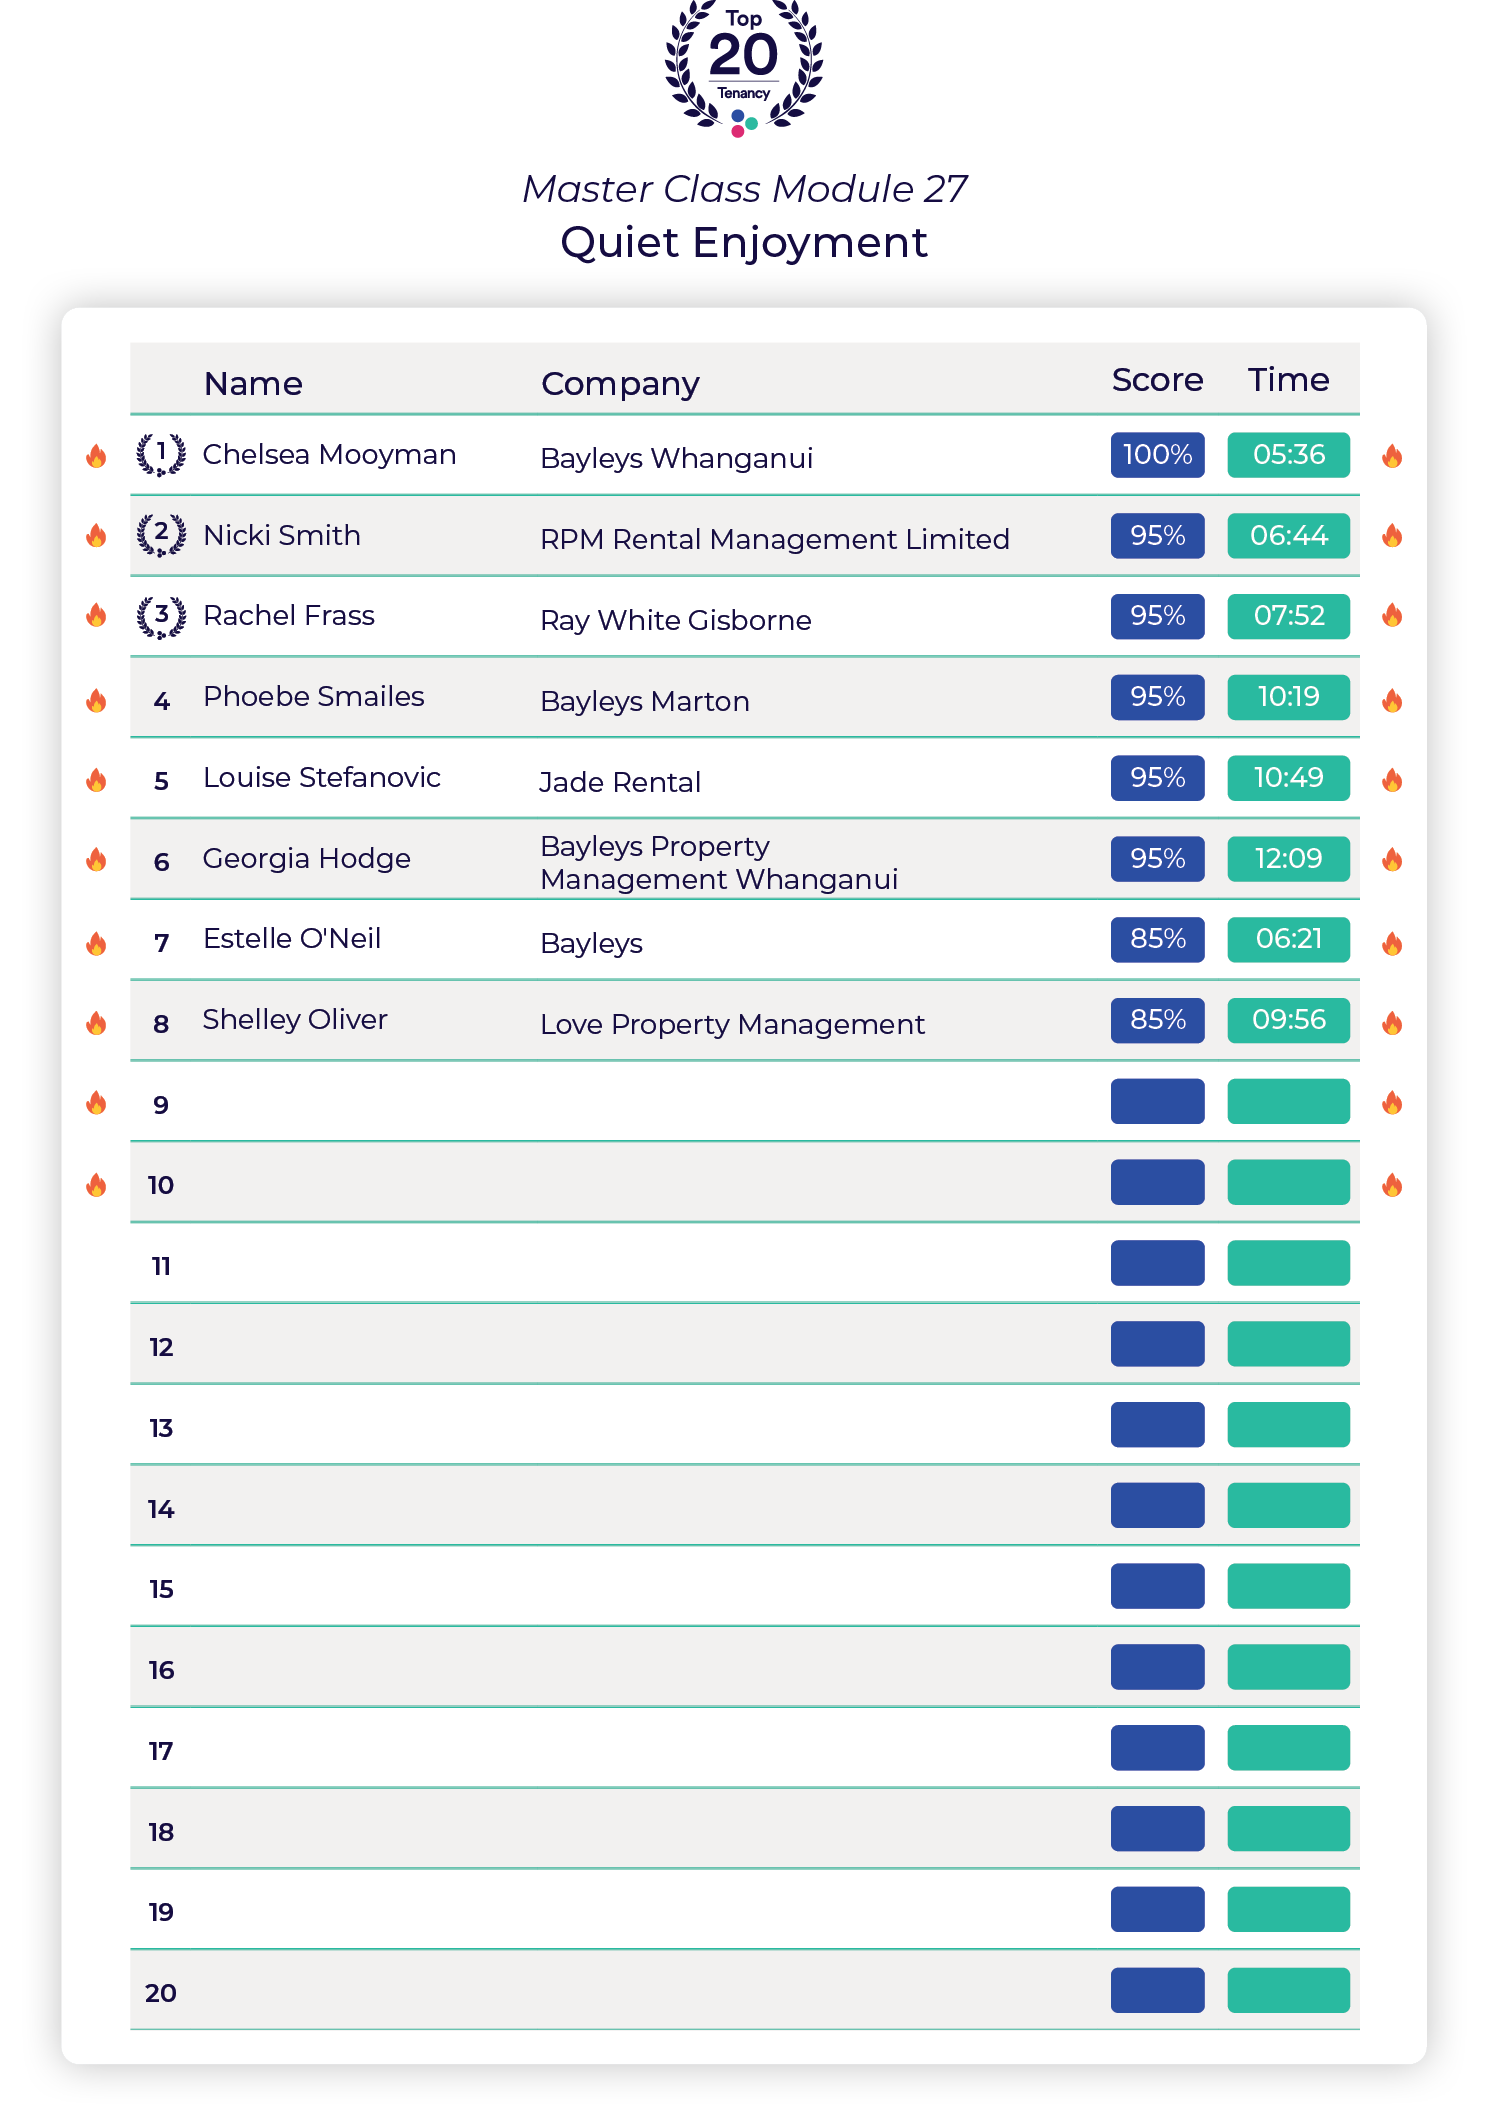Image resolution: width=1488 pixels, height=2105 pixels.
Task: Click the 05:36 time badge
Action: [x=1288, y=455]
